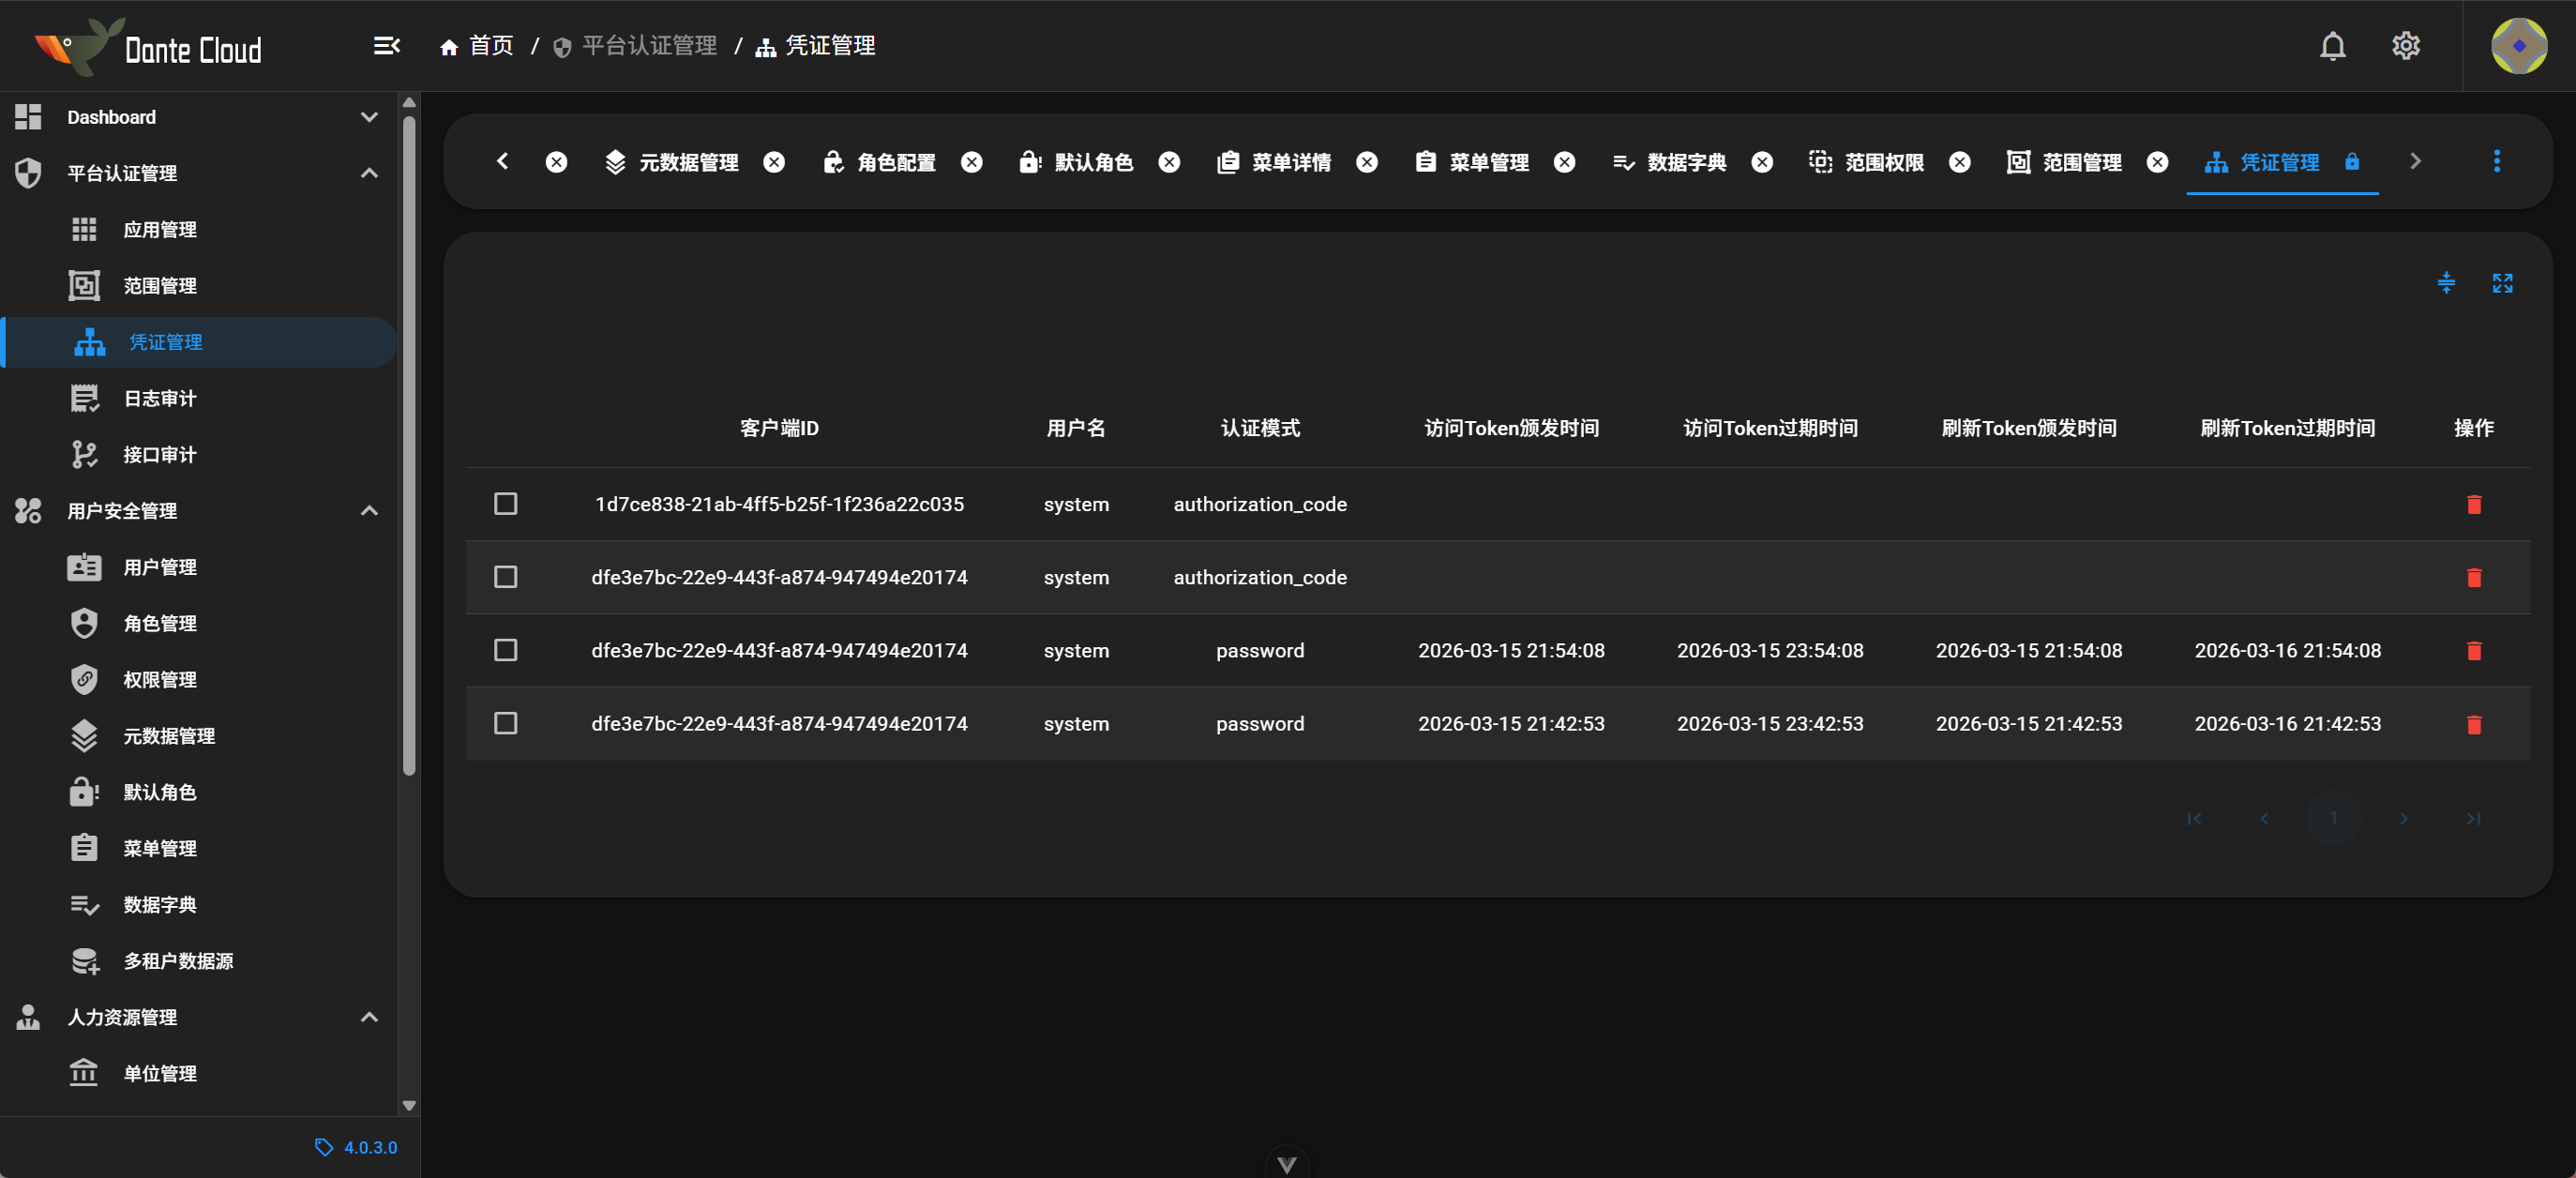Collapse sidebar with hamburger menu icon
The image size is (2576, 1178).
tap(386, 46)
